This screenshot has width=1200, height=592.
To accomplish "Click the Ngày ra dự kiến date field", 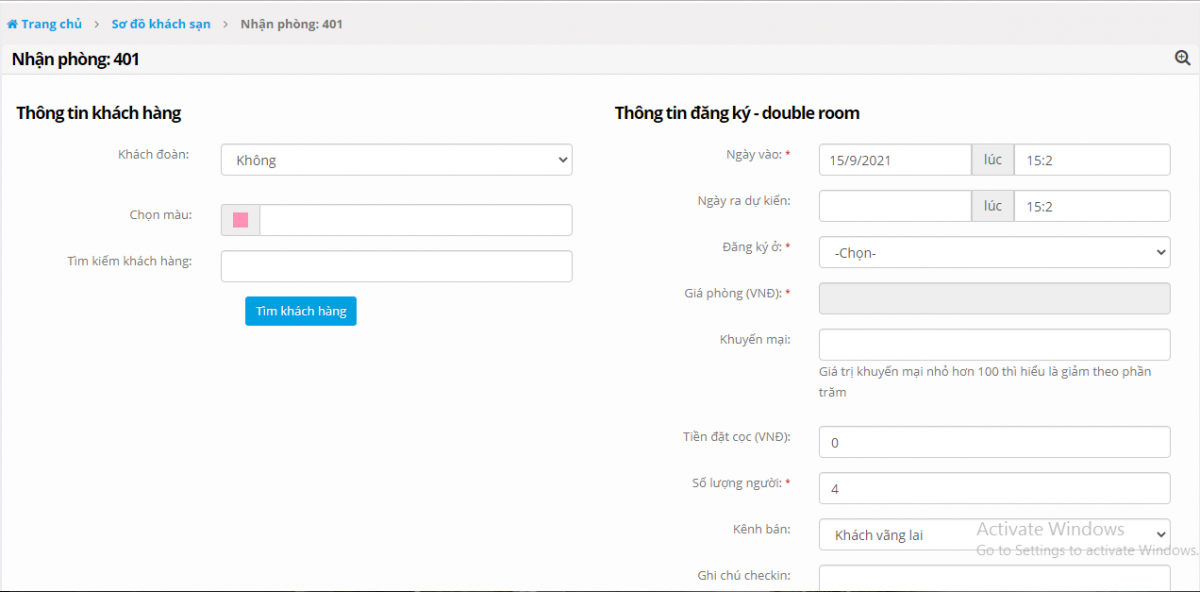I will click(894, 206).
